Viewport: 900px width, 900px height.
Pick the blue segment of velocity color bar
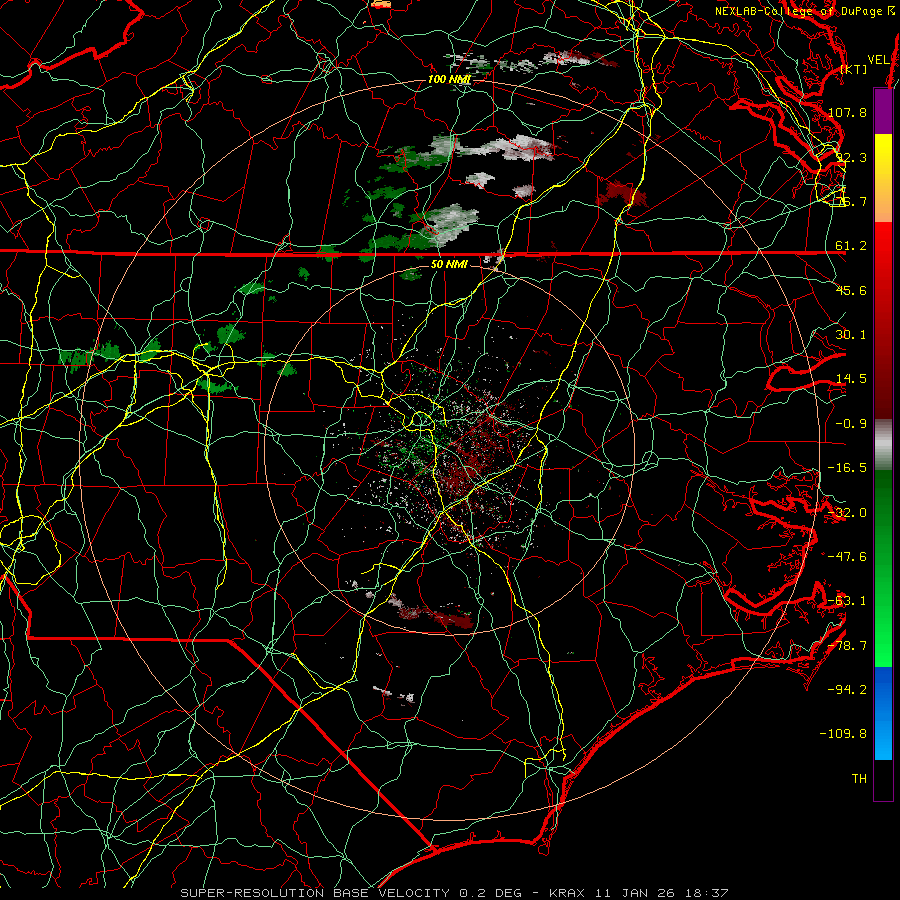coord(883,713)
